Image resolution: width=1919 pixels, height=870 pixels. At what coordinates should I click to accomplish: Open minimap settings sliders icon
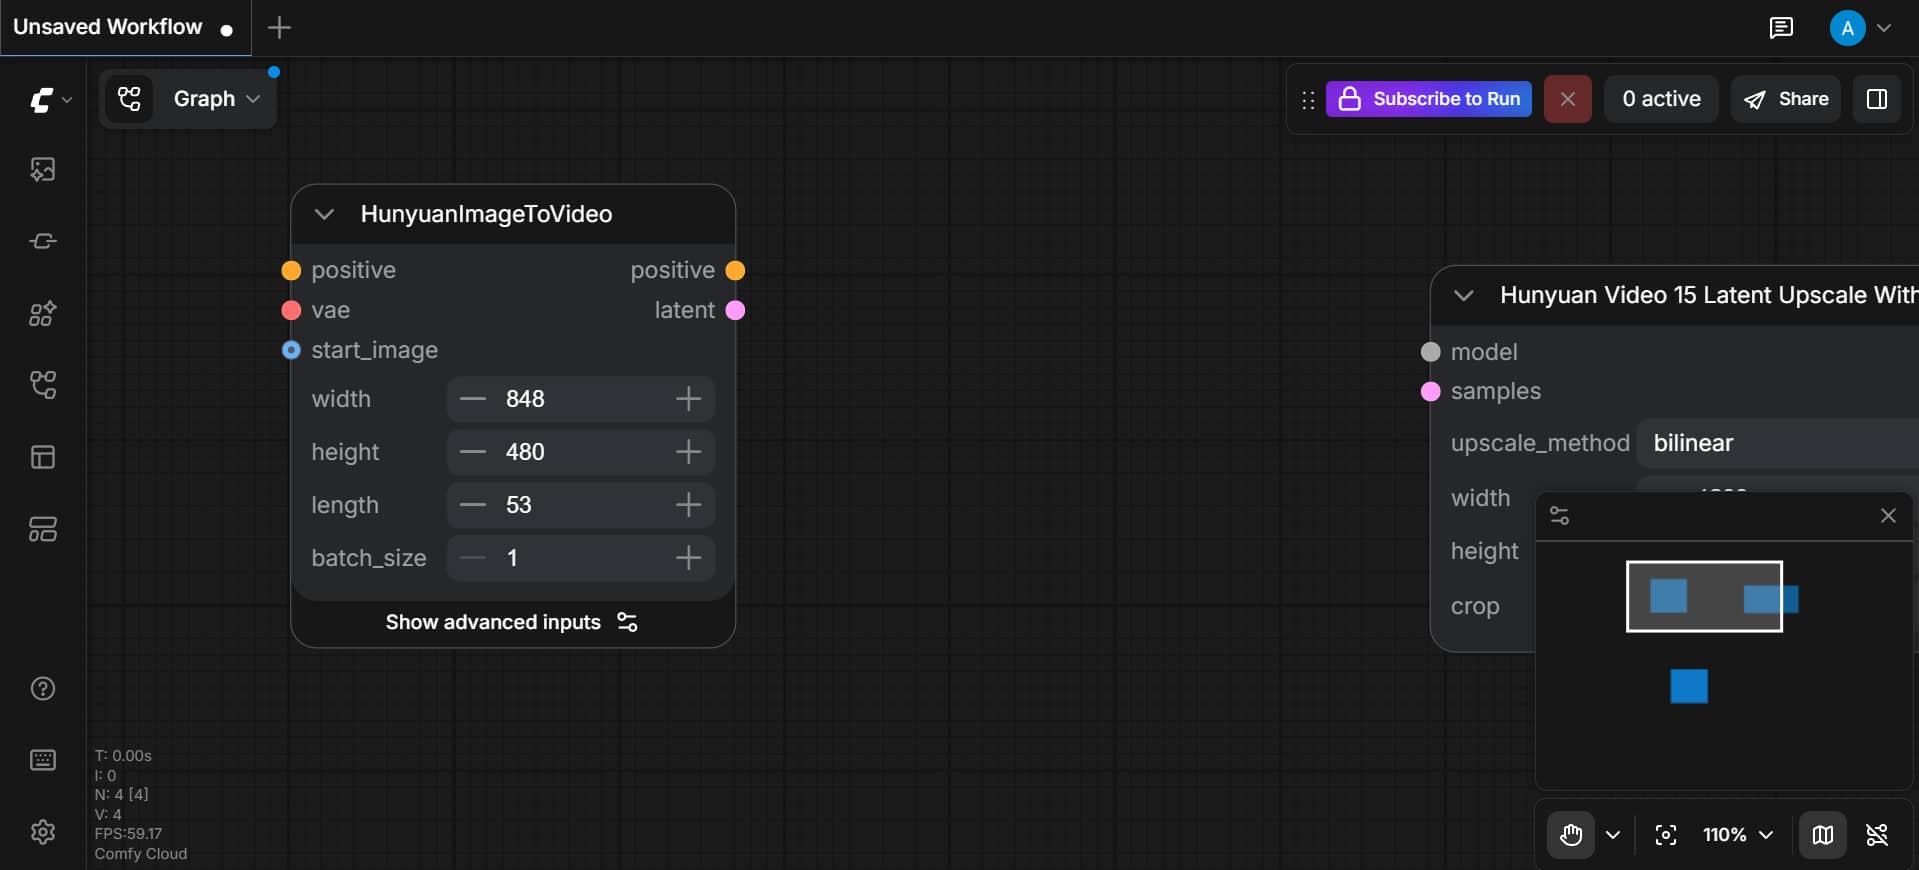coord(1559,516)
